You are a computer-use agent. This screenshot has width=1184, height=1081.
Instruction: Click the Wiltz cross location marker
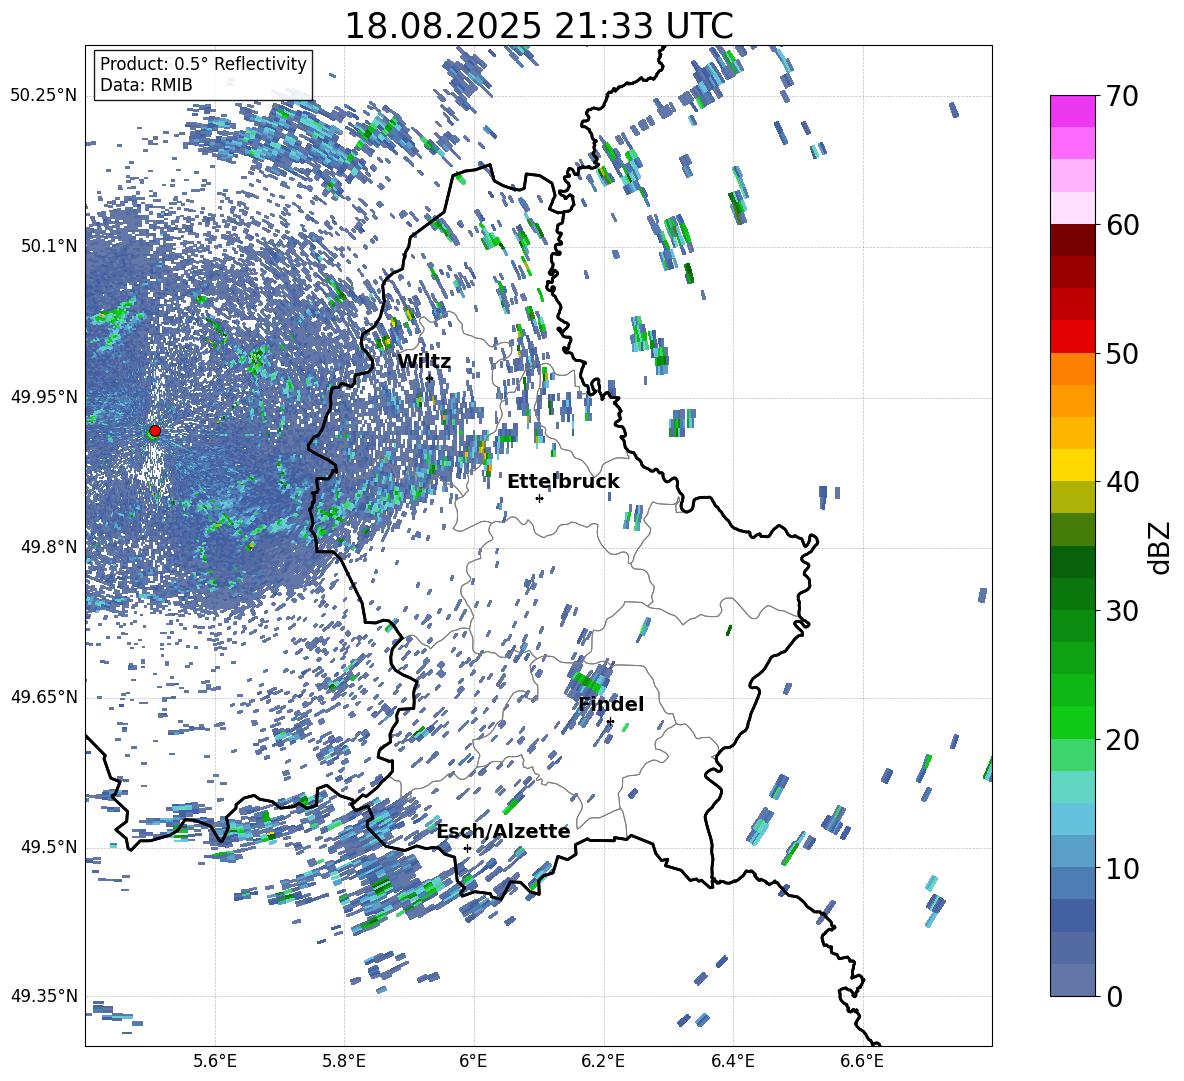click(429, 378)
